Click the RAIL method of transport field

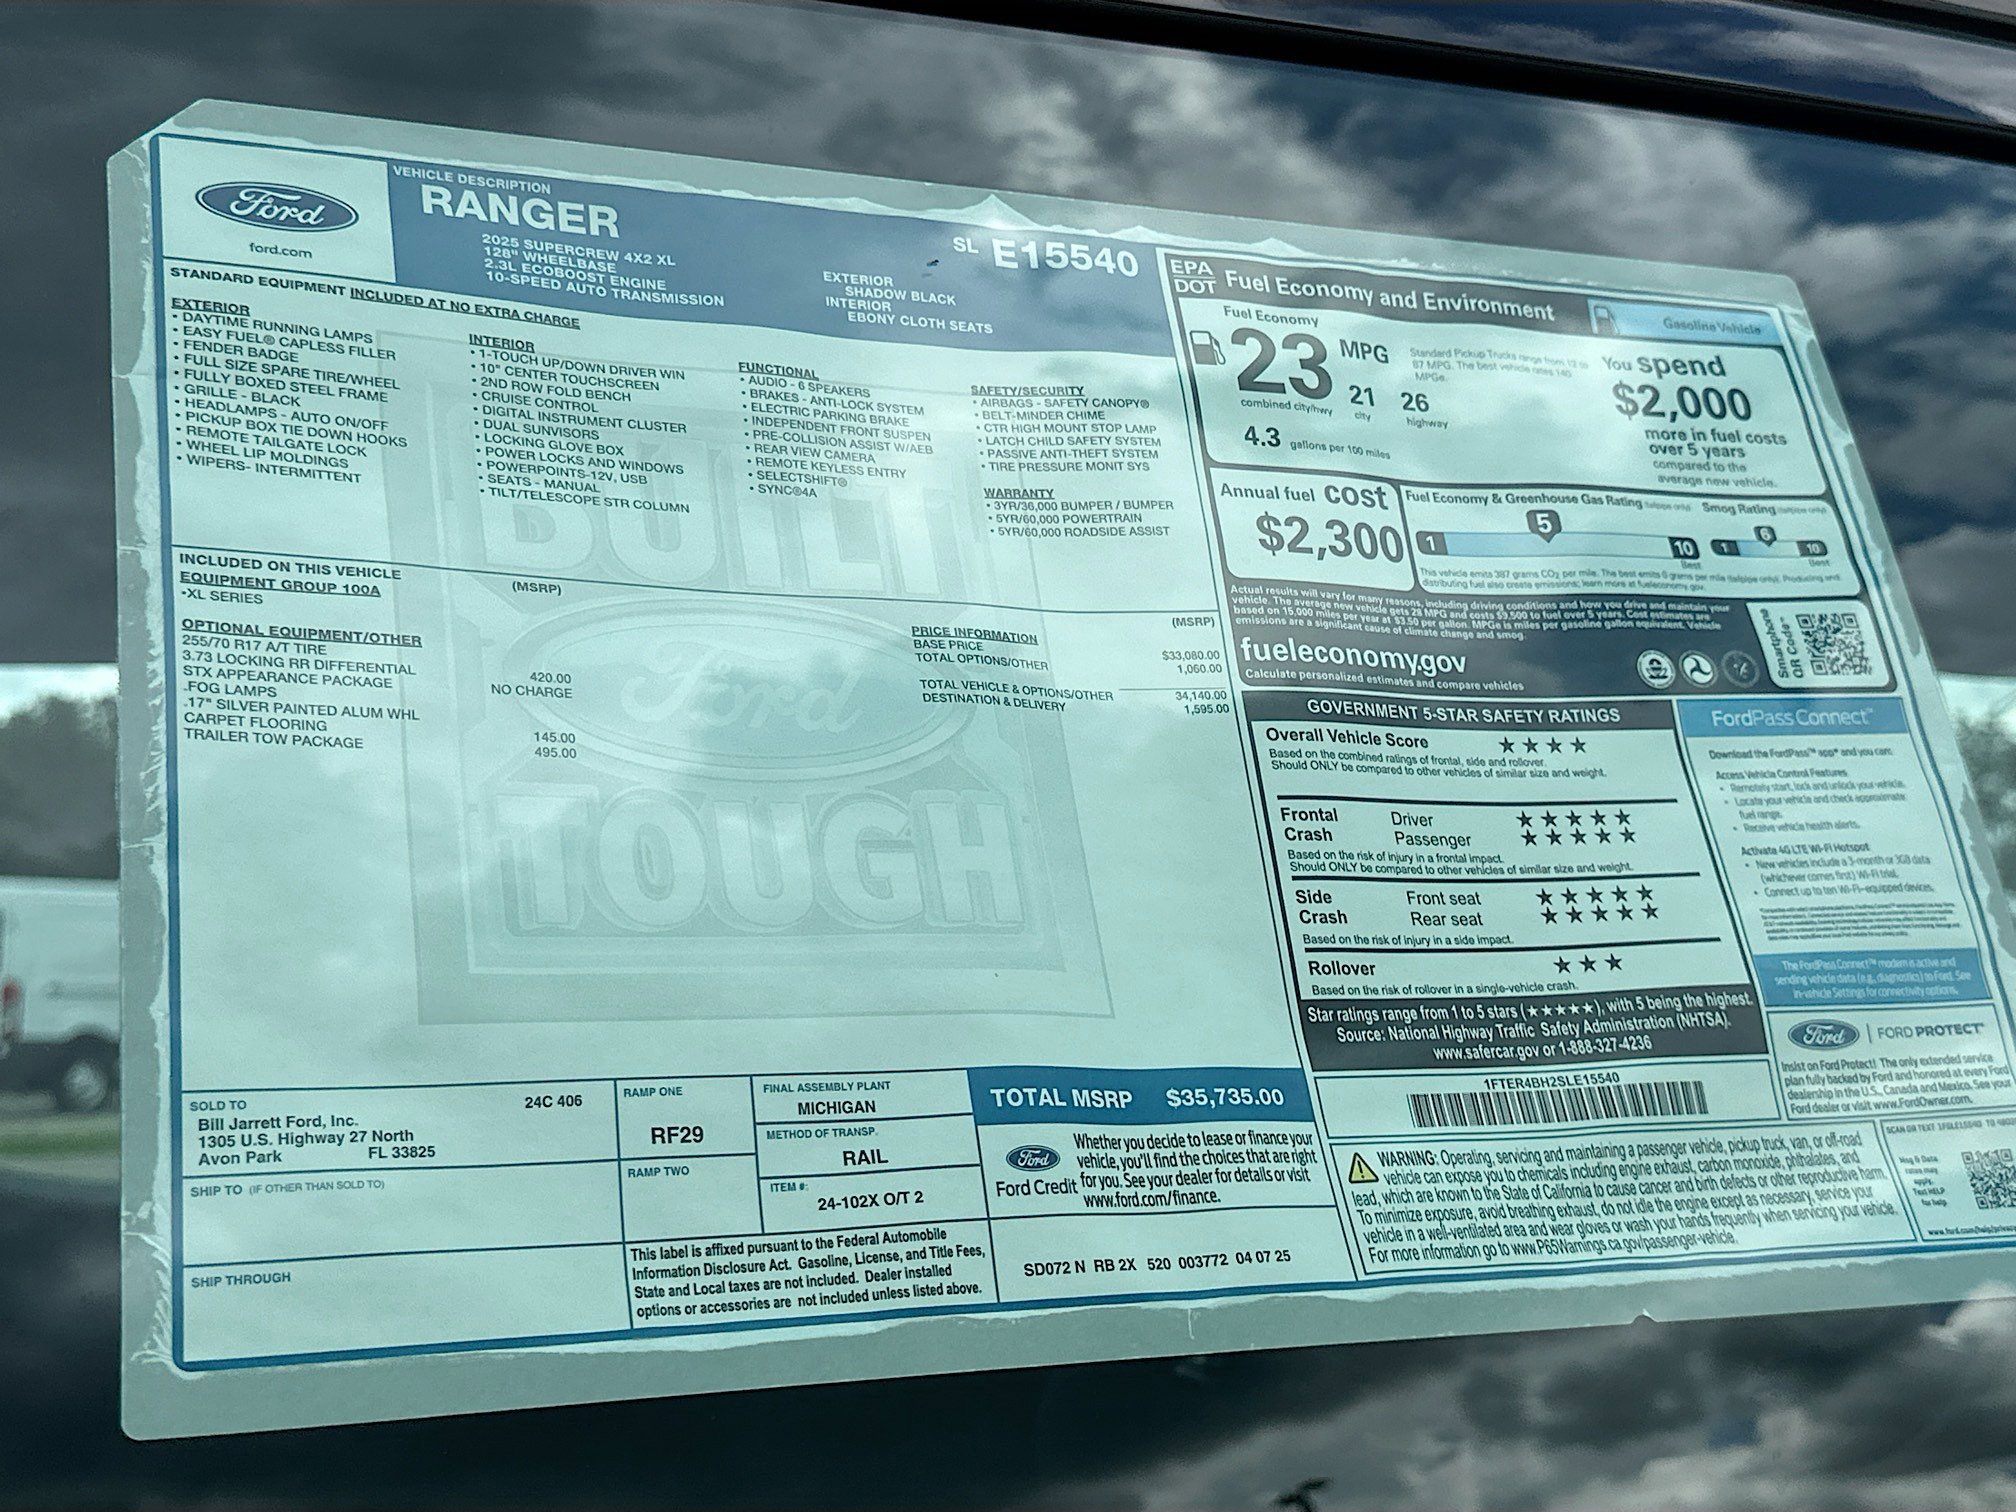pyautogui.click(x=864, y=1156)
